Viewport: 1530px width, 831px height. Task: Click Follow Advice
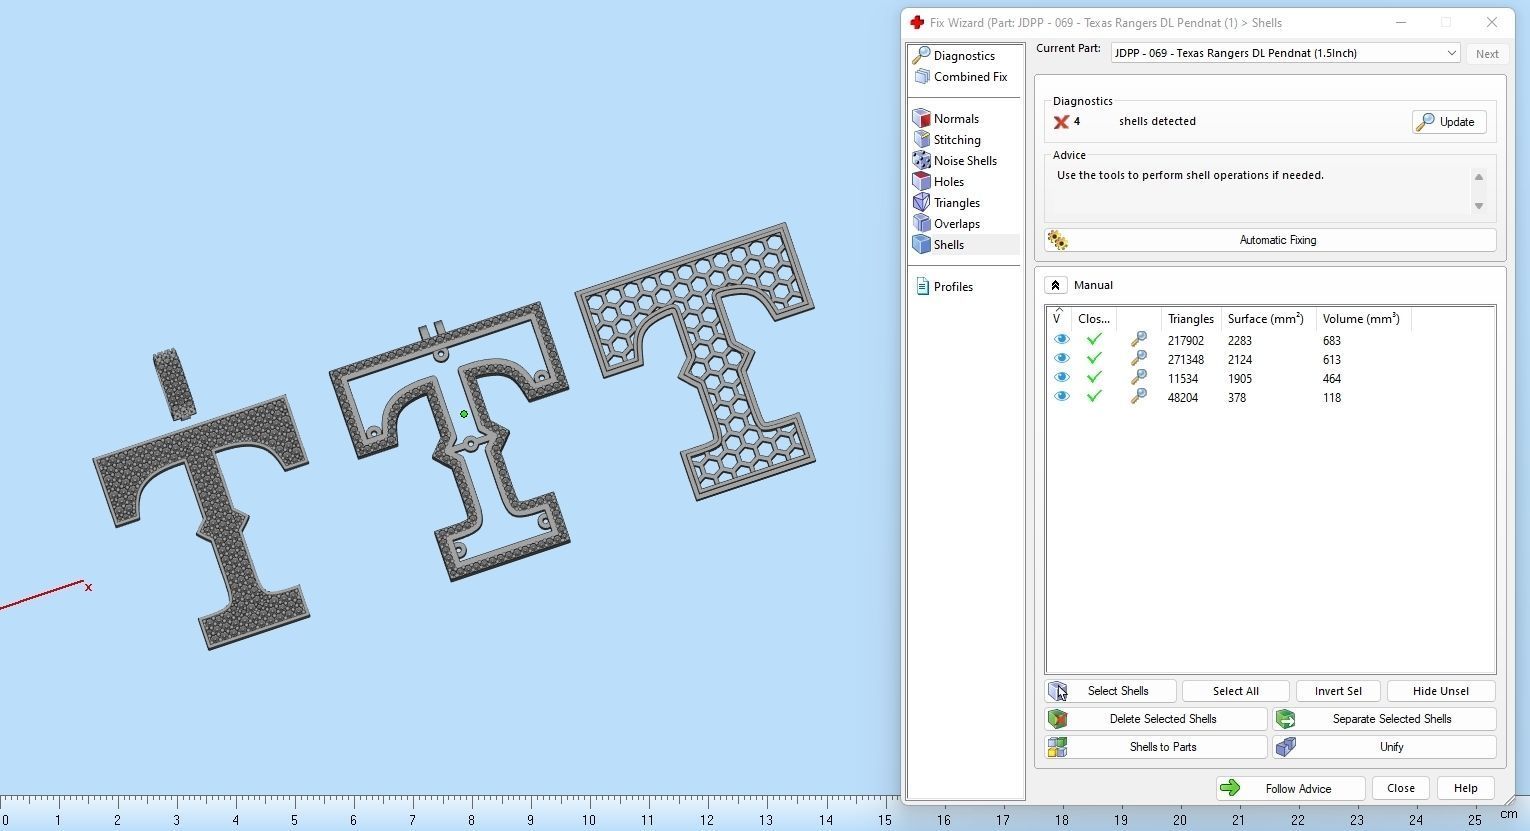pyautogui.click(x=1290, y=789)
